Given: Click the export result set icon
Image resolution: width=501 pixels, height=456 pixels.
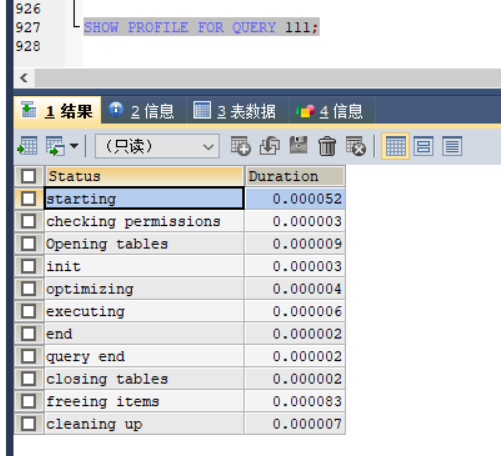Looking at the screenshot, I should coord(27,146).
